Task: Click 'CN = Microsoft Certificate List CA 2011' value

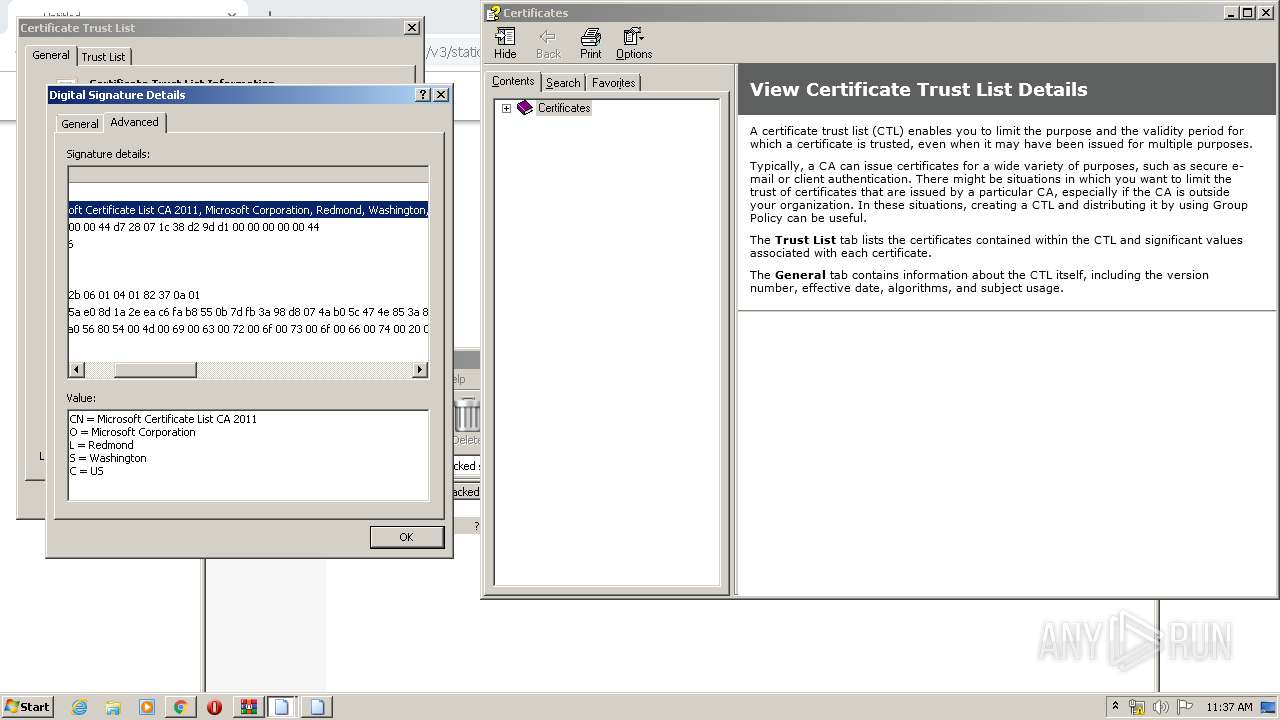Action: pyautogui.click(x=163, y=419)
